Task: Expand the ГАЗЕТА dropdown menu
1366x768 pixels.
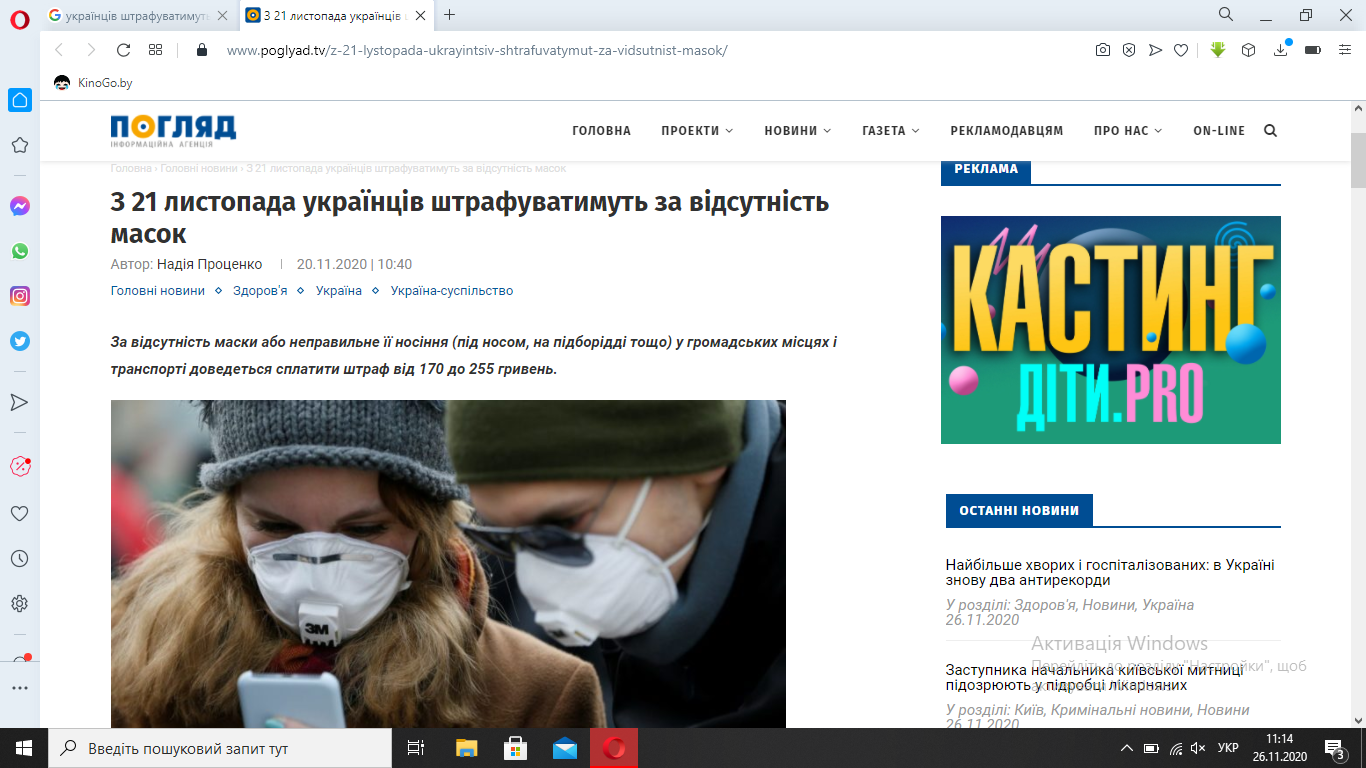Action: [x=891, y=131]
